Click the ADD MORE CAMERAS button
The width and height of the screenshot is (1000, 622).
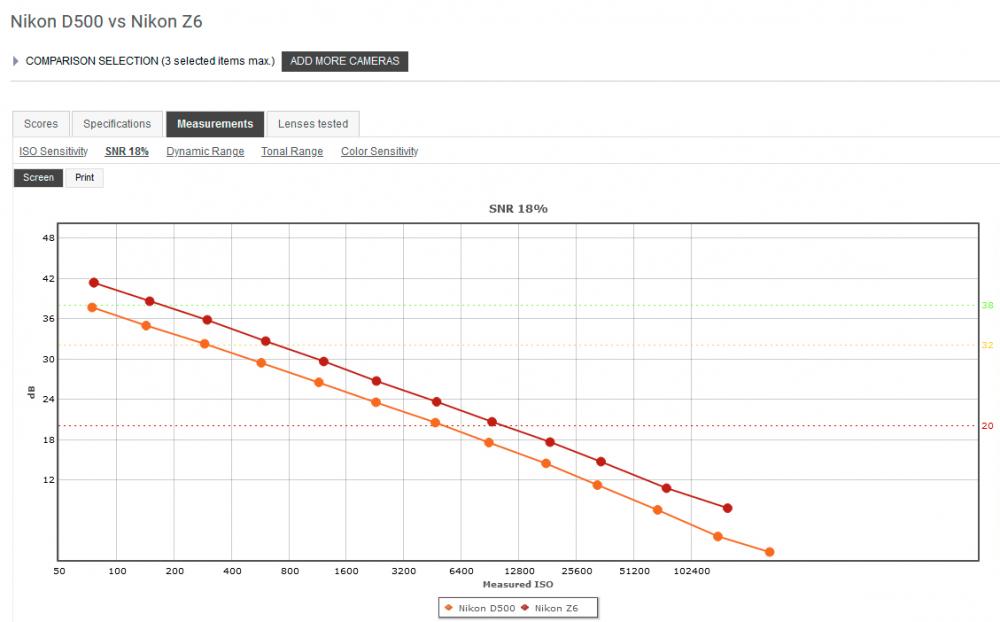(344, 61)
